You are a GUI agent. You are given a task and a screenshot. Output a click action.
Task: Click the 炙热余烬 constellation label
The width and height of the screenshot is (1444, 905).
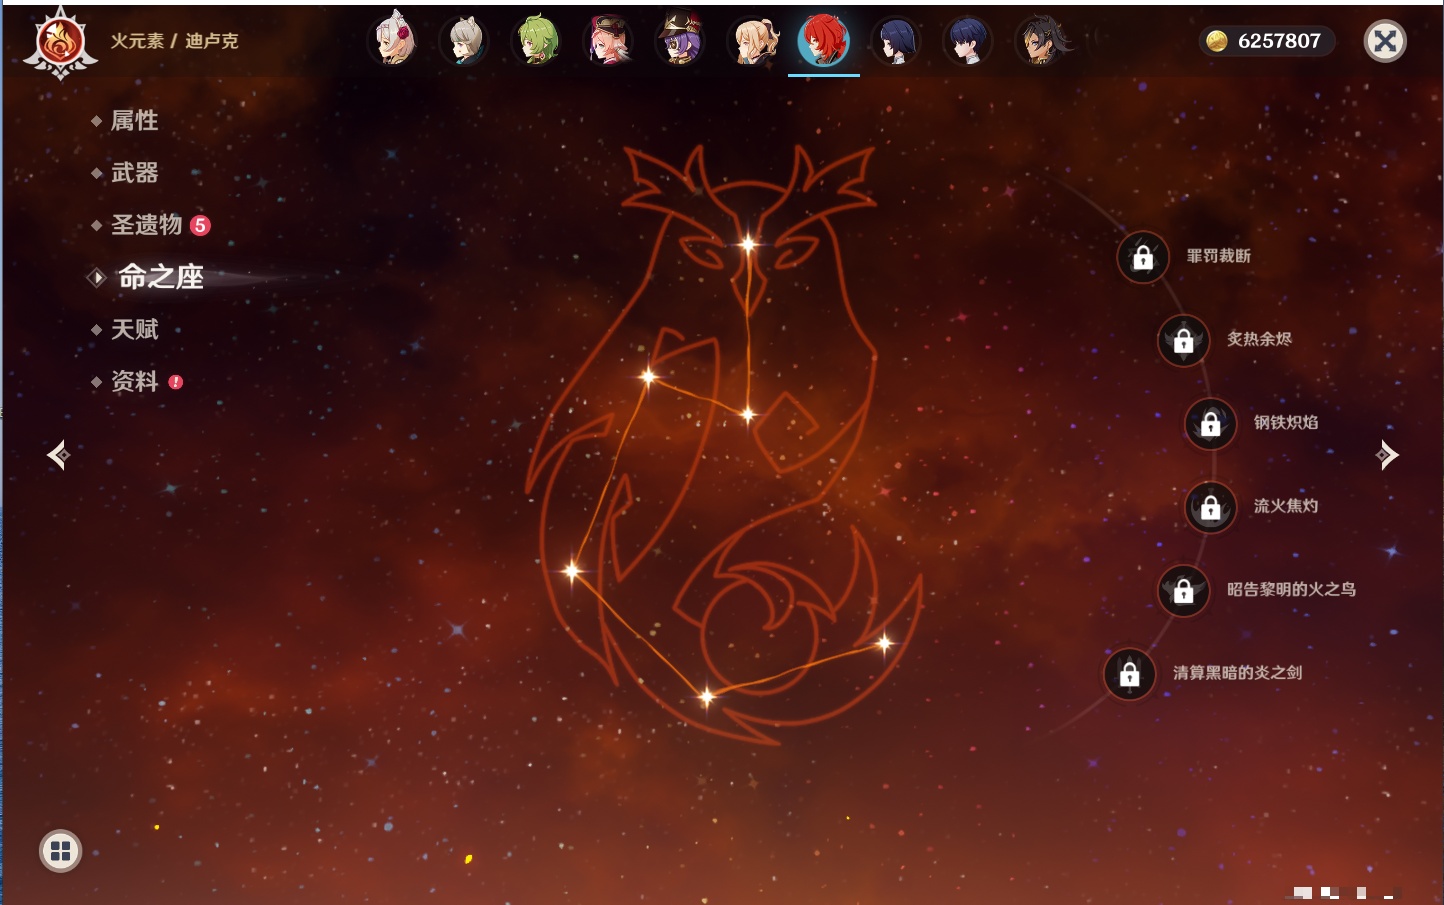[x=1259, y=339]
